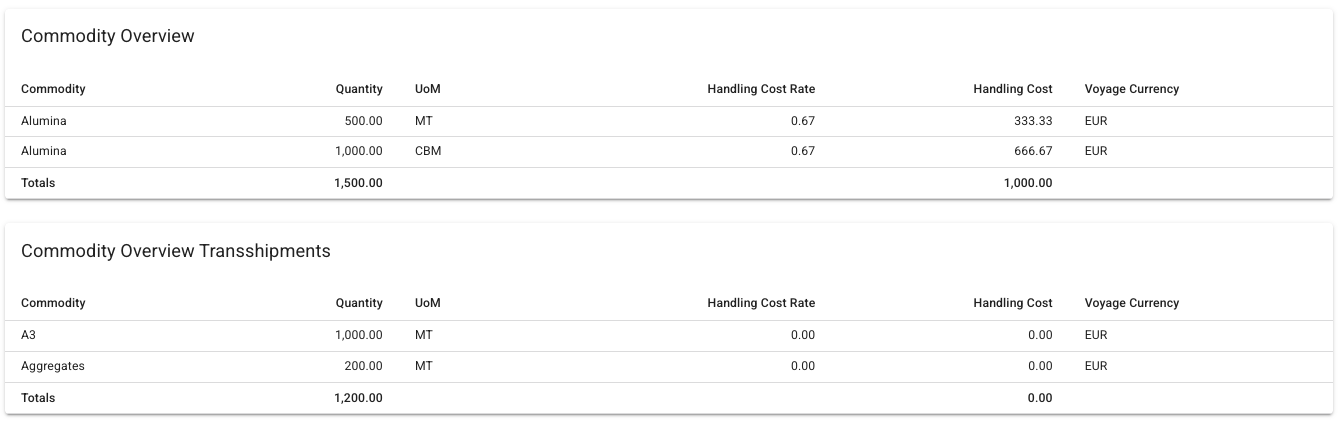Click the 333.33 handling cost cell

[x=1032, y=121]
